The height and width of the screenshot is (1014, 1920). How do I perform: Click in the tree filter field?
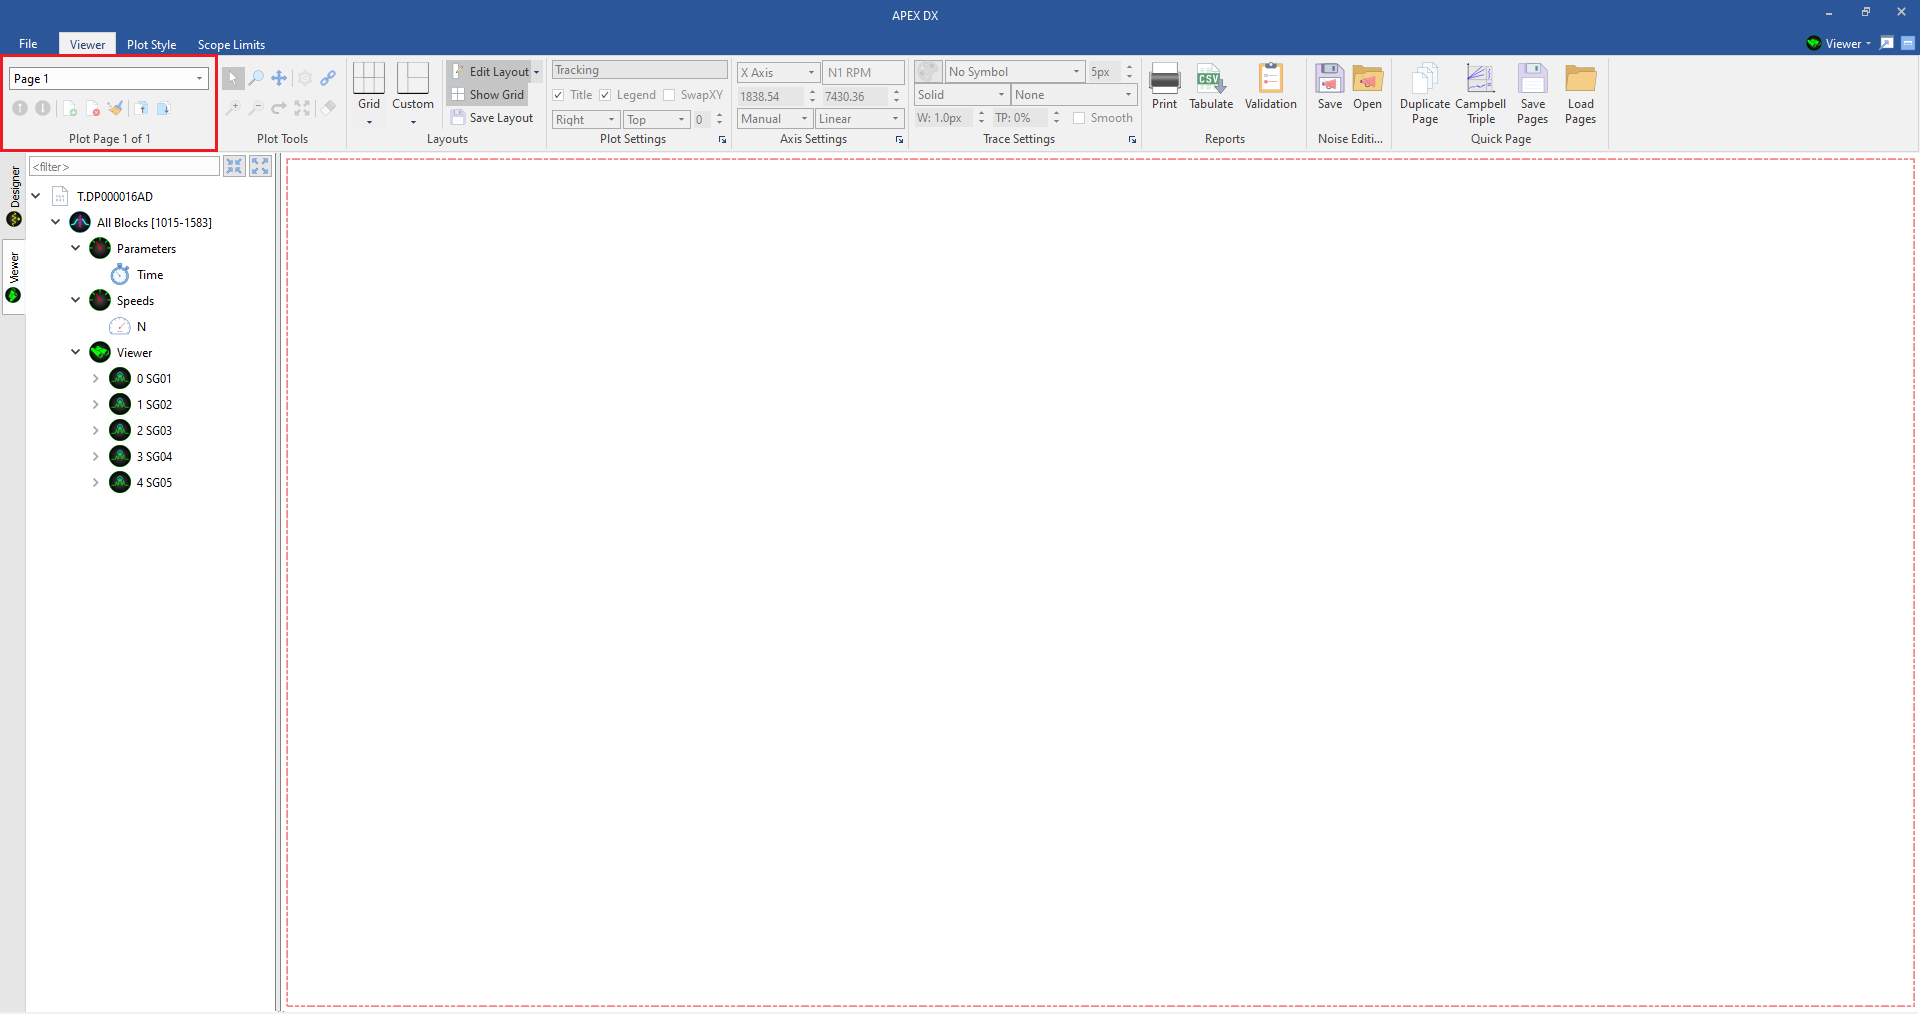coord(124,166)
